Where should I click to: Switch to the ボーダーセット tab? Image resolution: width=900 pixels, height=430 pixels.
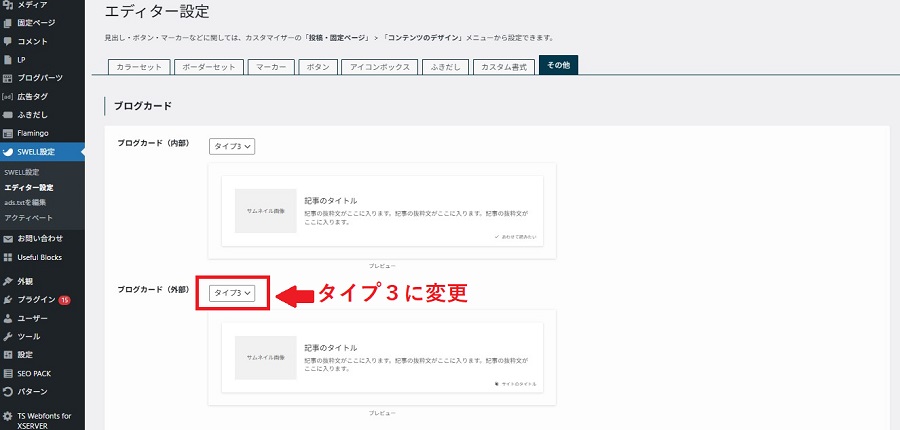[209, 67]
